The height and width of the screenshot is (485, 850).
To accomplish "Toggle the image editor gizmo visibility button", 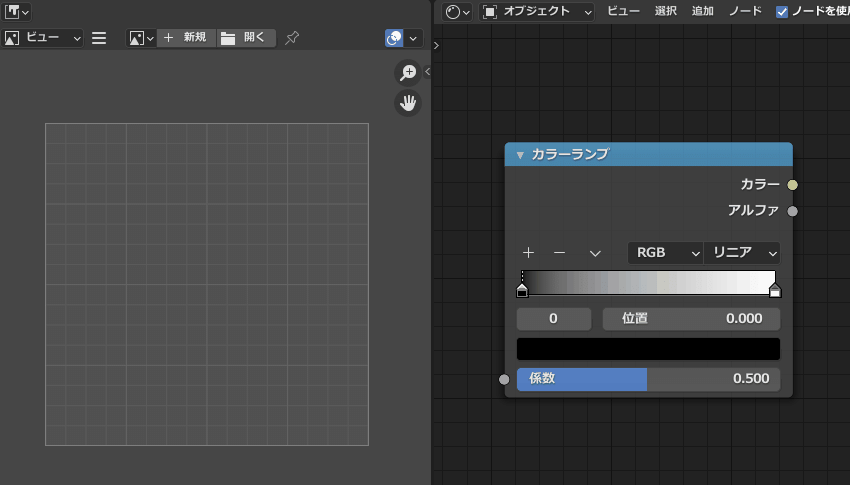I will point(394,38).
